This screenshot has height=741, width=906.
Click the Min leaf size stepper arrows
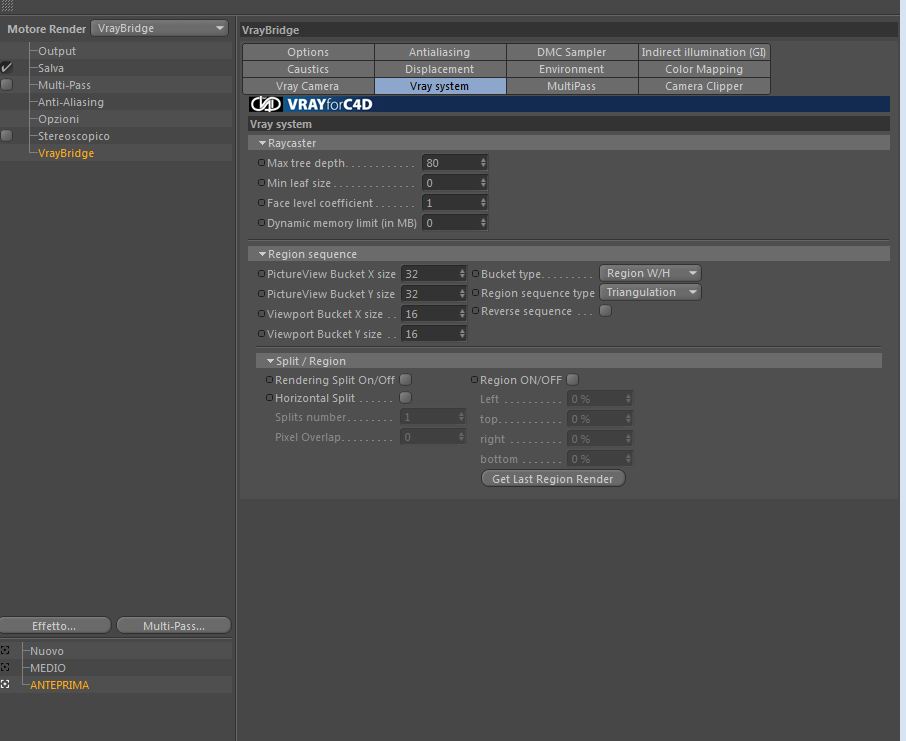pos(483,183)
